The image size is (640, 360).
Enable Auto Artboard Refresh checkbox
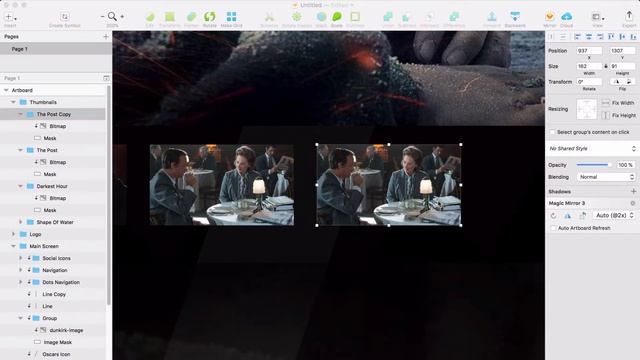coord(553,228)
